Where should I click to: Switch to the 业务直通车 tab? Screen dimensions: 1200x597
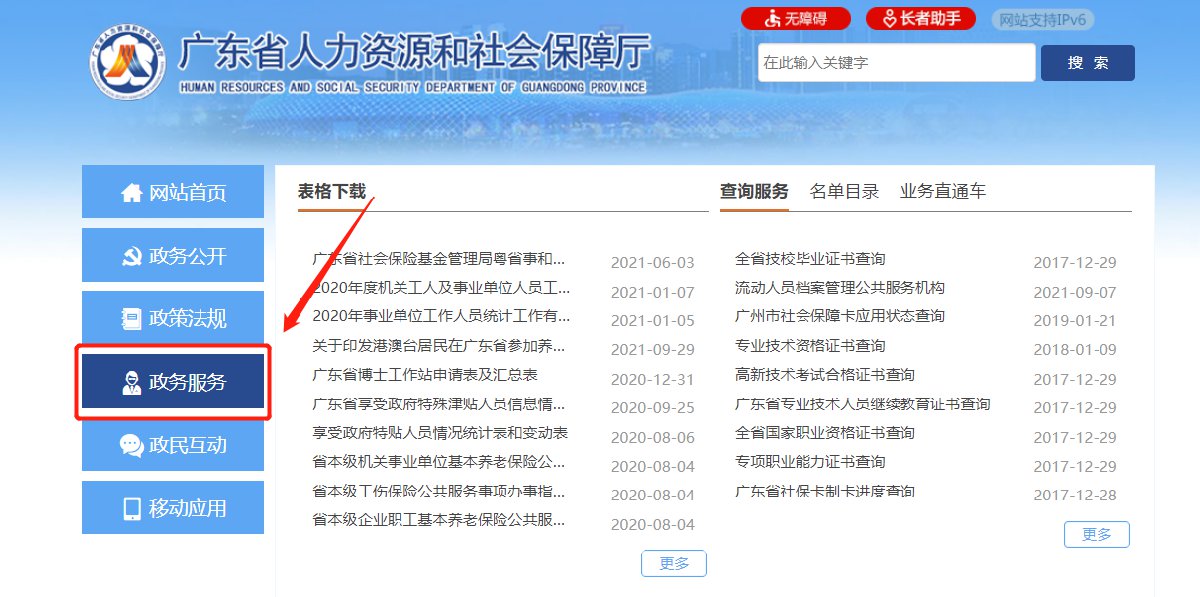[x=943, y=192]
